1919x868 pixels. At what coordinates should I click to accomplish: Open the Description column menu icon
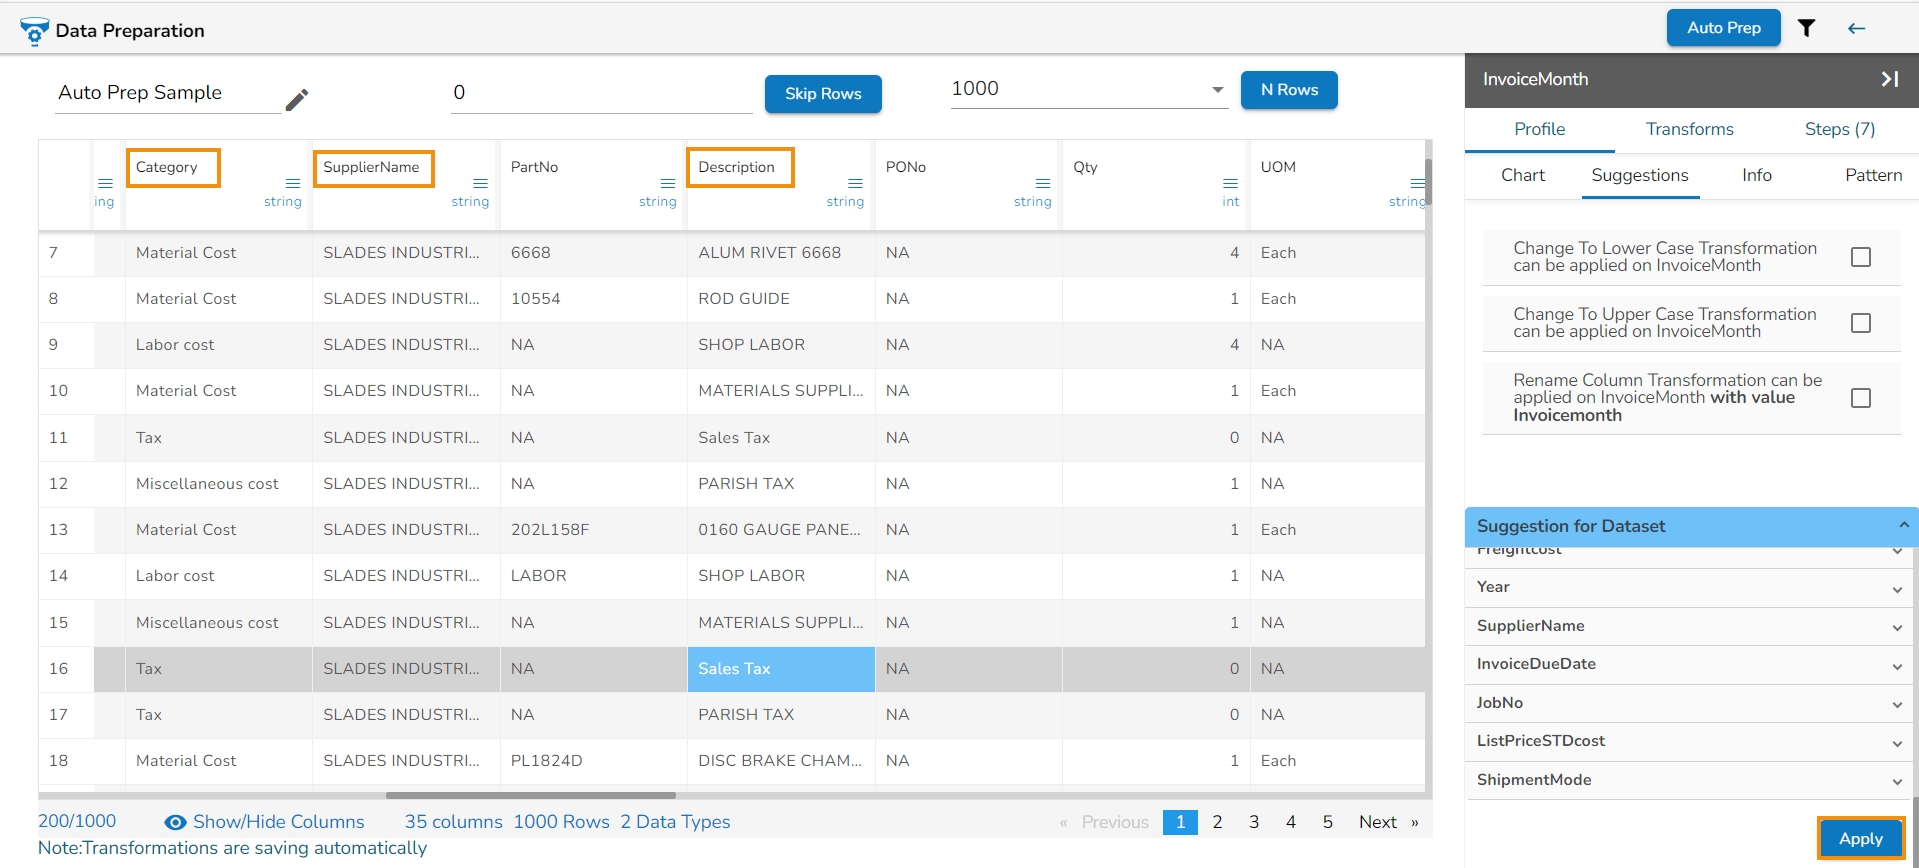click(x=855, y=183)
